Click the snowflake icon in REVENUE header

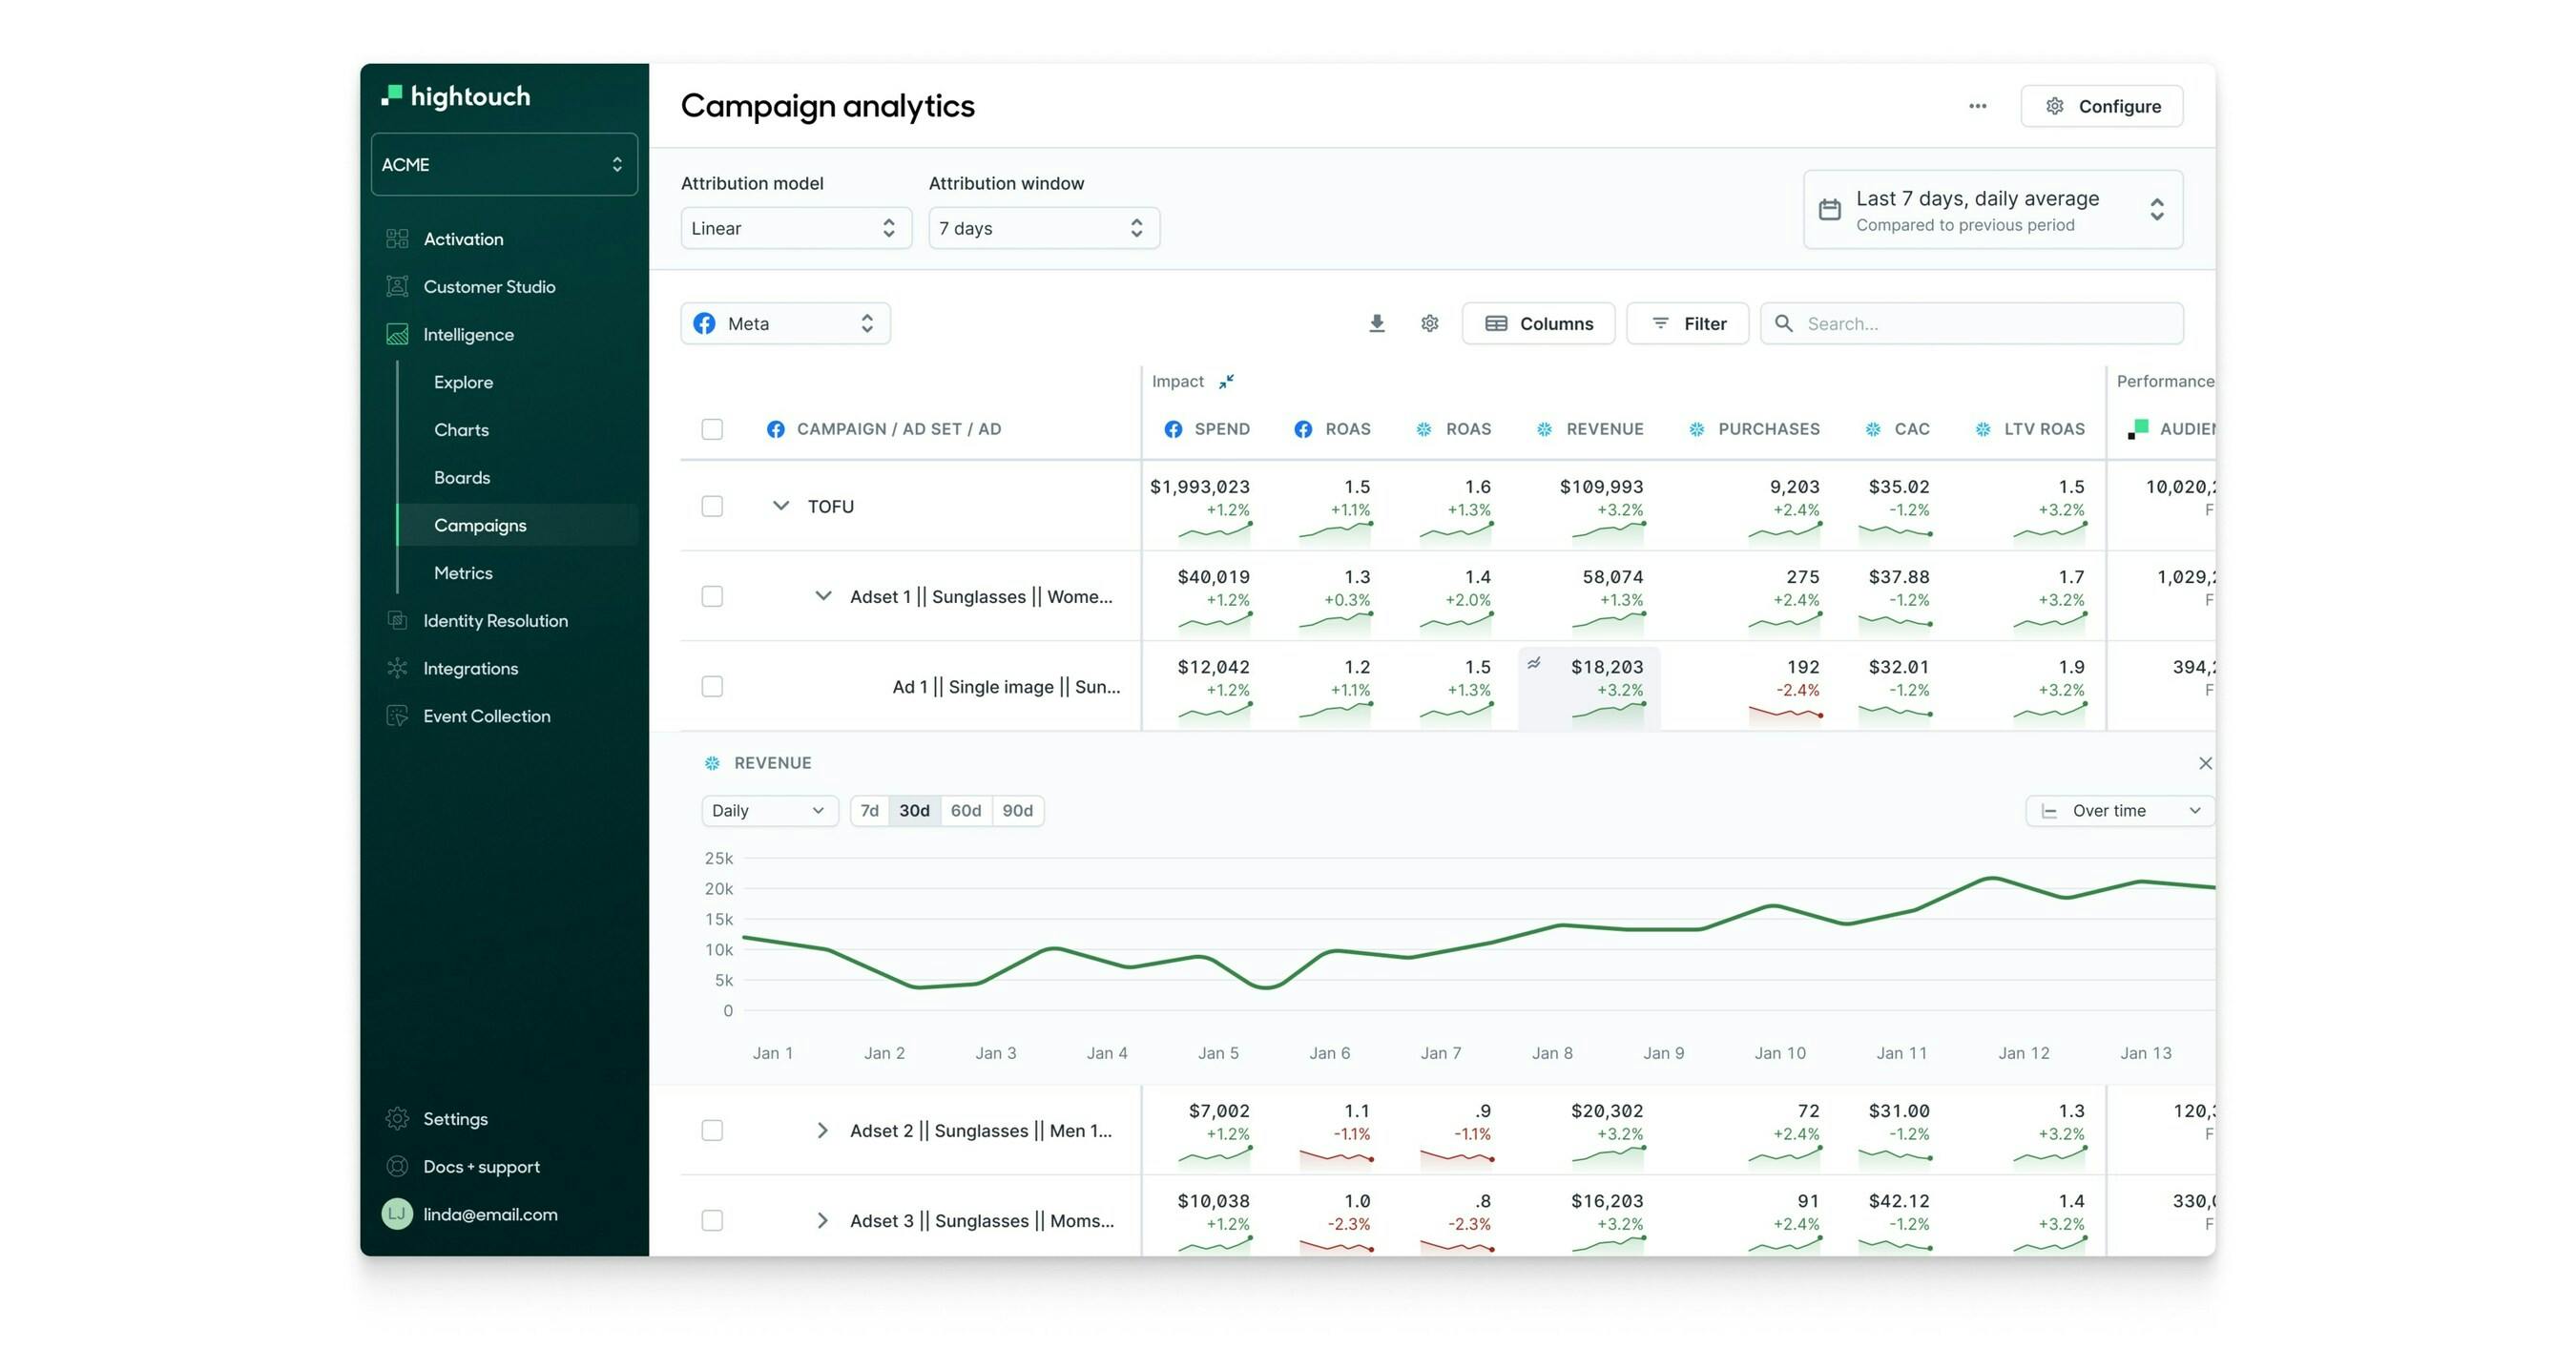(1544, 429)
